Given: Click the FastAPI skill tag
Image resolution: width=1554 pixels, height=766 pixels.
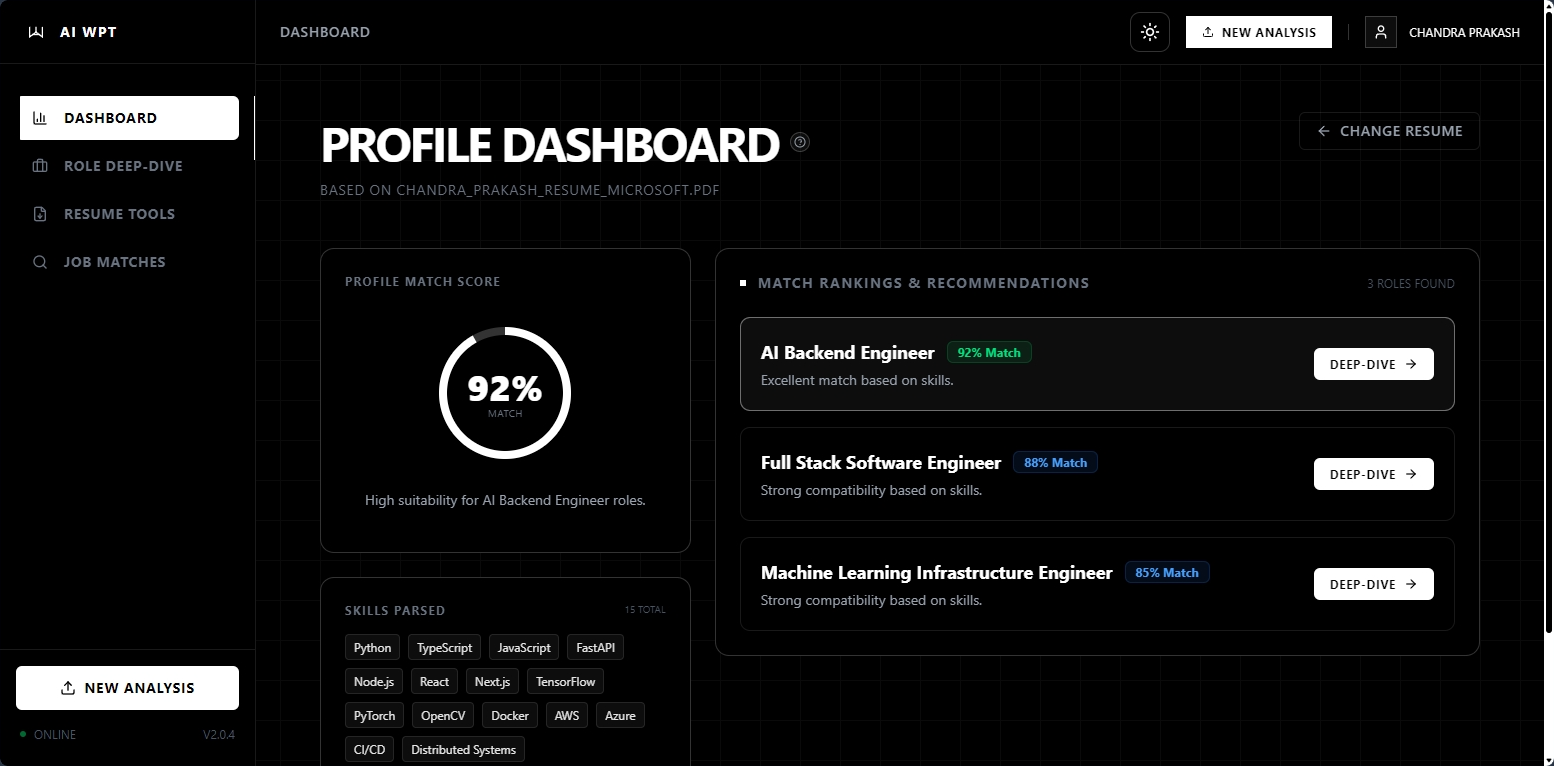Looking at the screenshot, I should pyautogui.click(x=595, y=648).
